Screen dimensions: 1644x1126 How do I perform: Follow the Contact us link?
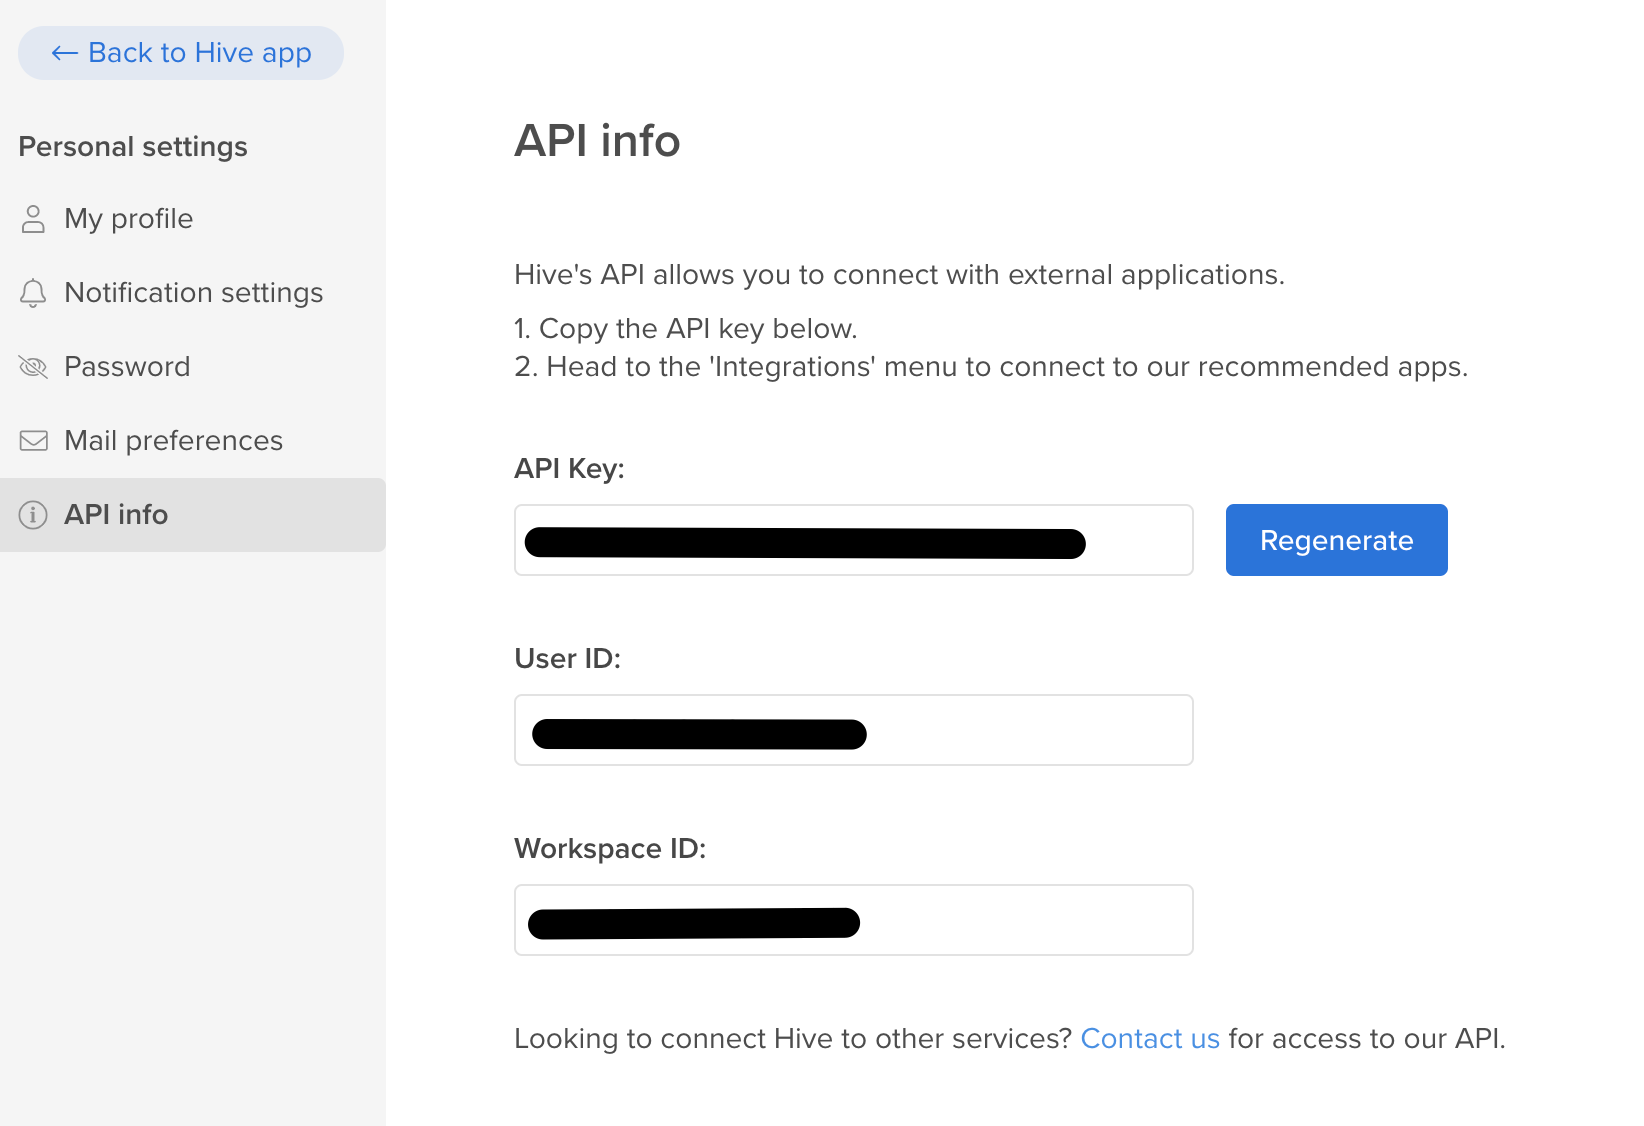coord(1150,1039)
